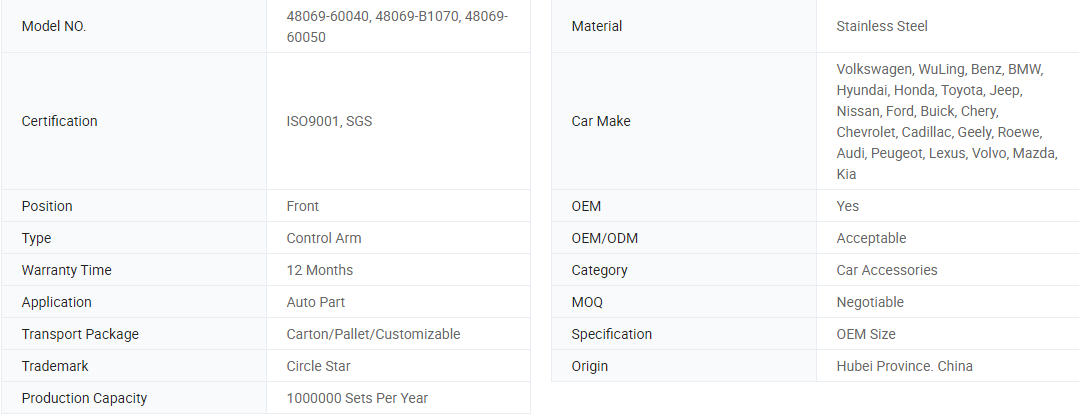Select the MOQ Negotiable value
The image size is (1079, 415).
coord(870,302)
